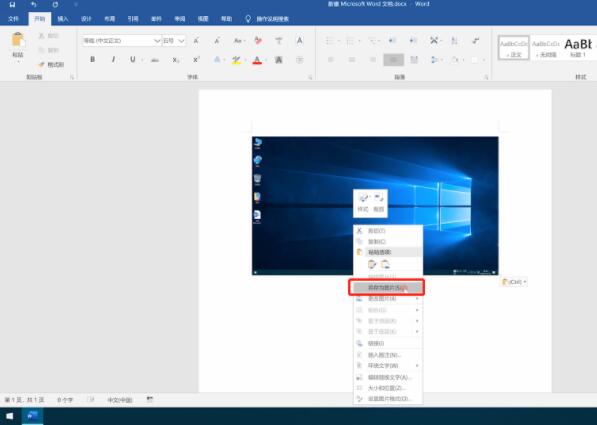
Task: Click the Save icon in quick access toolbar
Action: (12, 5)
